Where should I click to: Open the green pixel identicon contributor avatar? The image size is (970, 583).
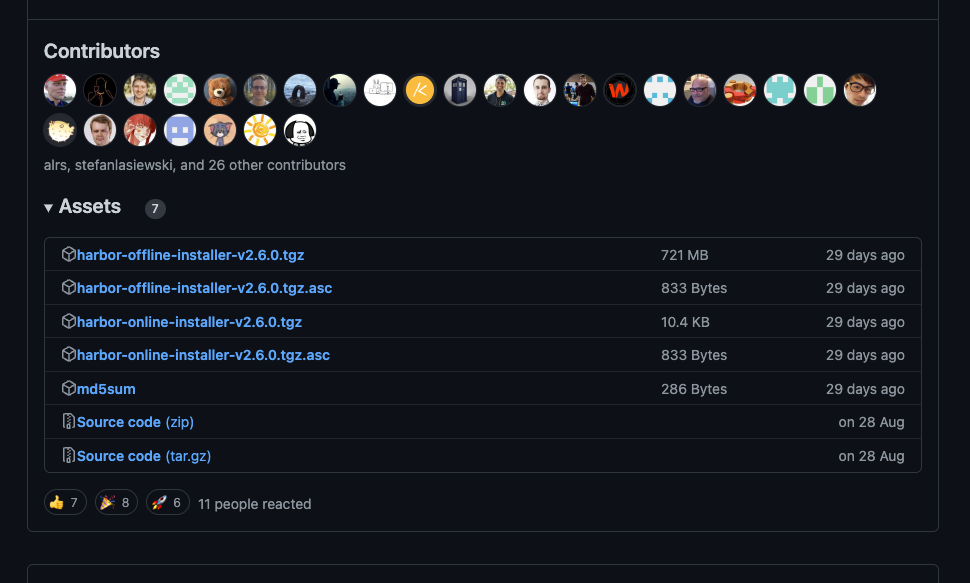coord(180,90)
